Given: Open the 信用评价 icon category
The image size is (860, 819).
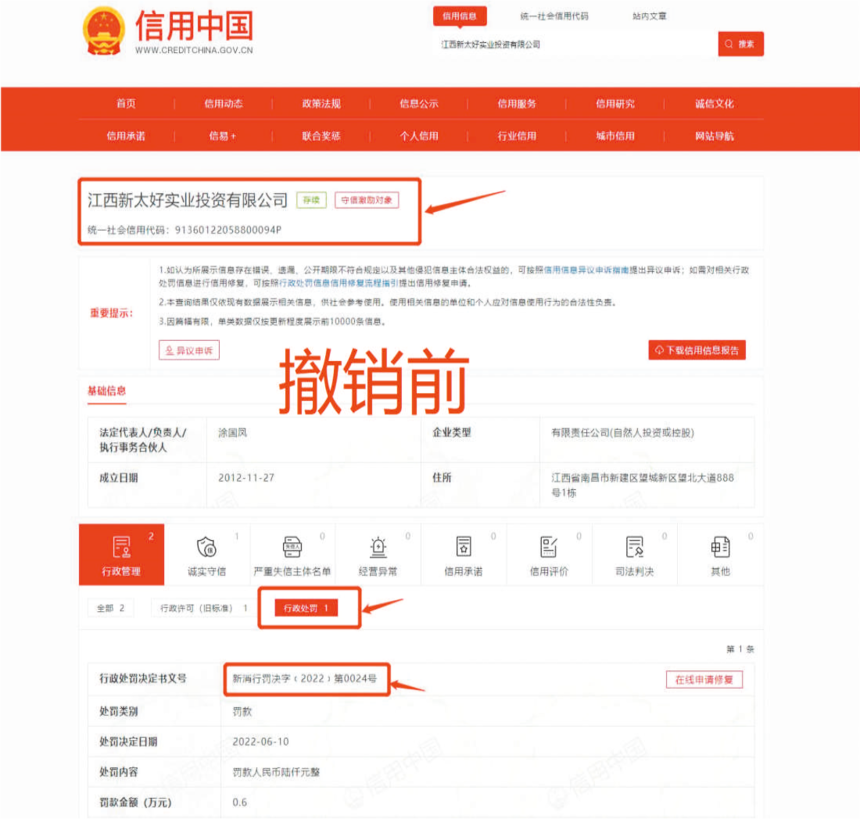Looking at the screenshot, I should point(549,554).
